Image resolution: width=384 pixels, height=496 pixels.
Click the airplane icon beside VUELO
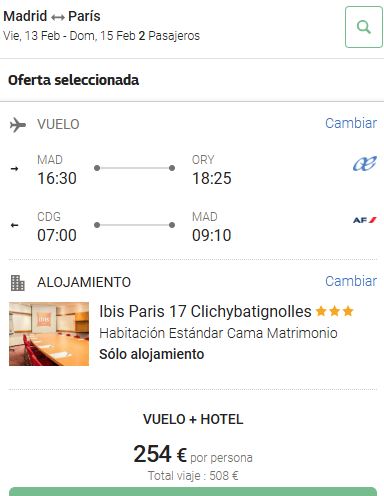click(x=18, y=125)
